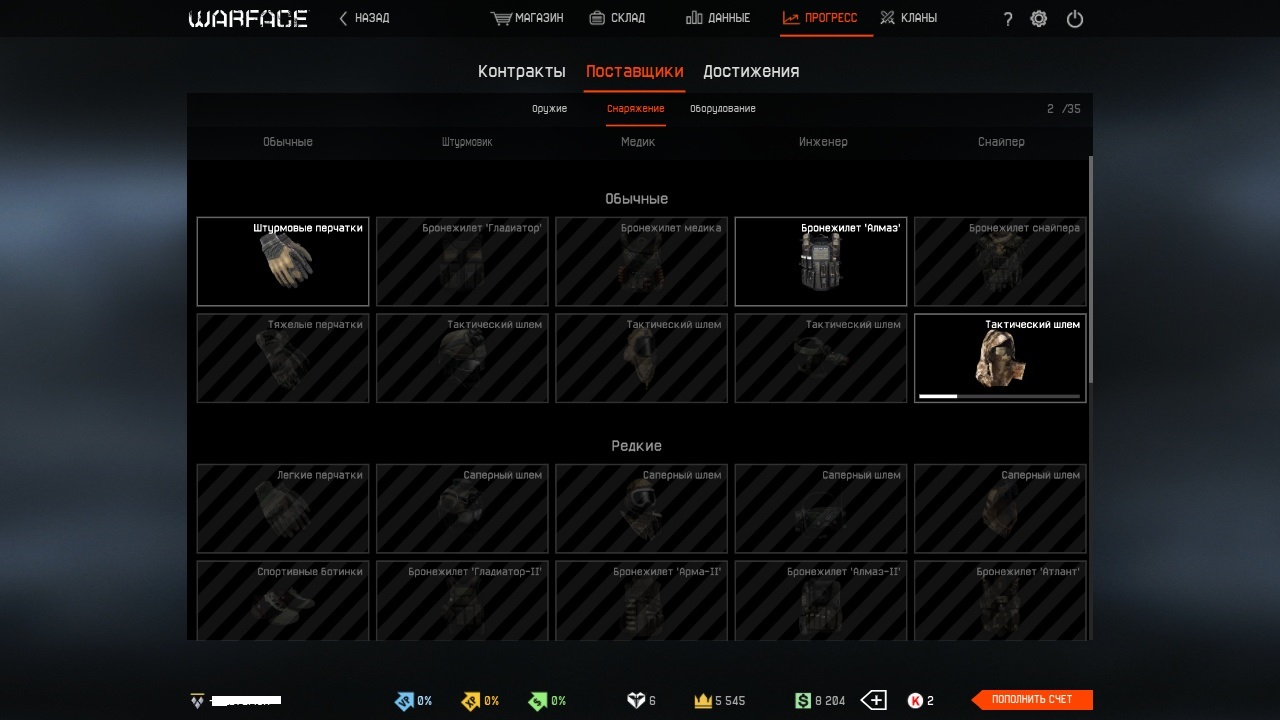Click the red K credits icon

[x=915, y=701]
